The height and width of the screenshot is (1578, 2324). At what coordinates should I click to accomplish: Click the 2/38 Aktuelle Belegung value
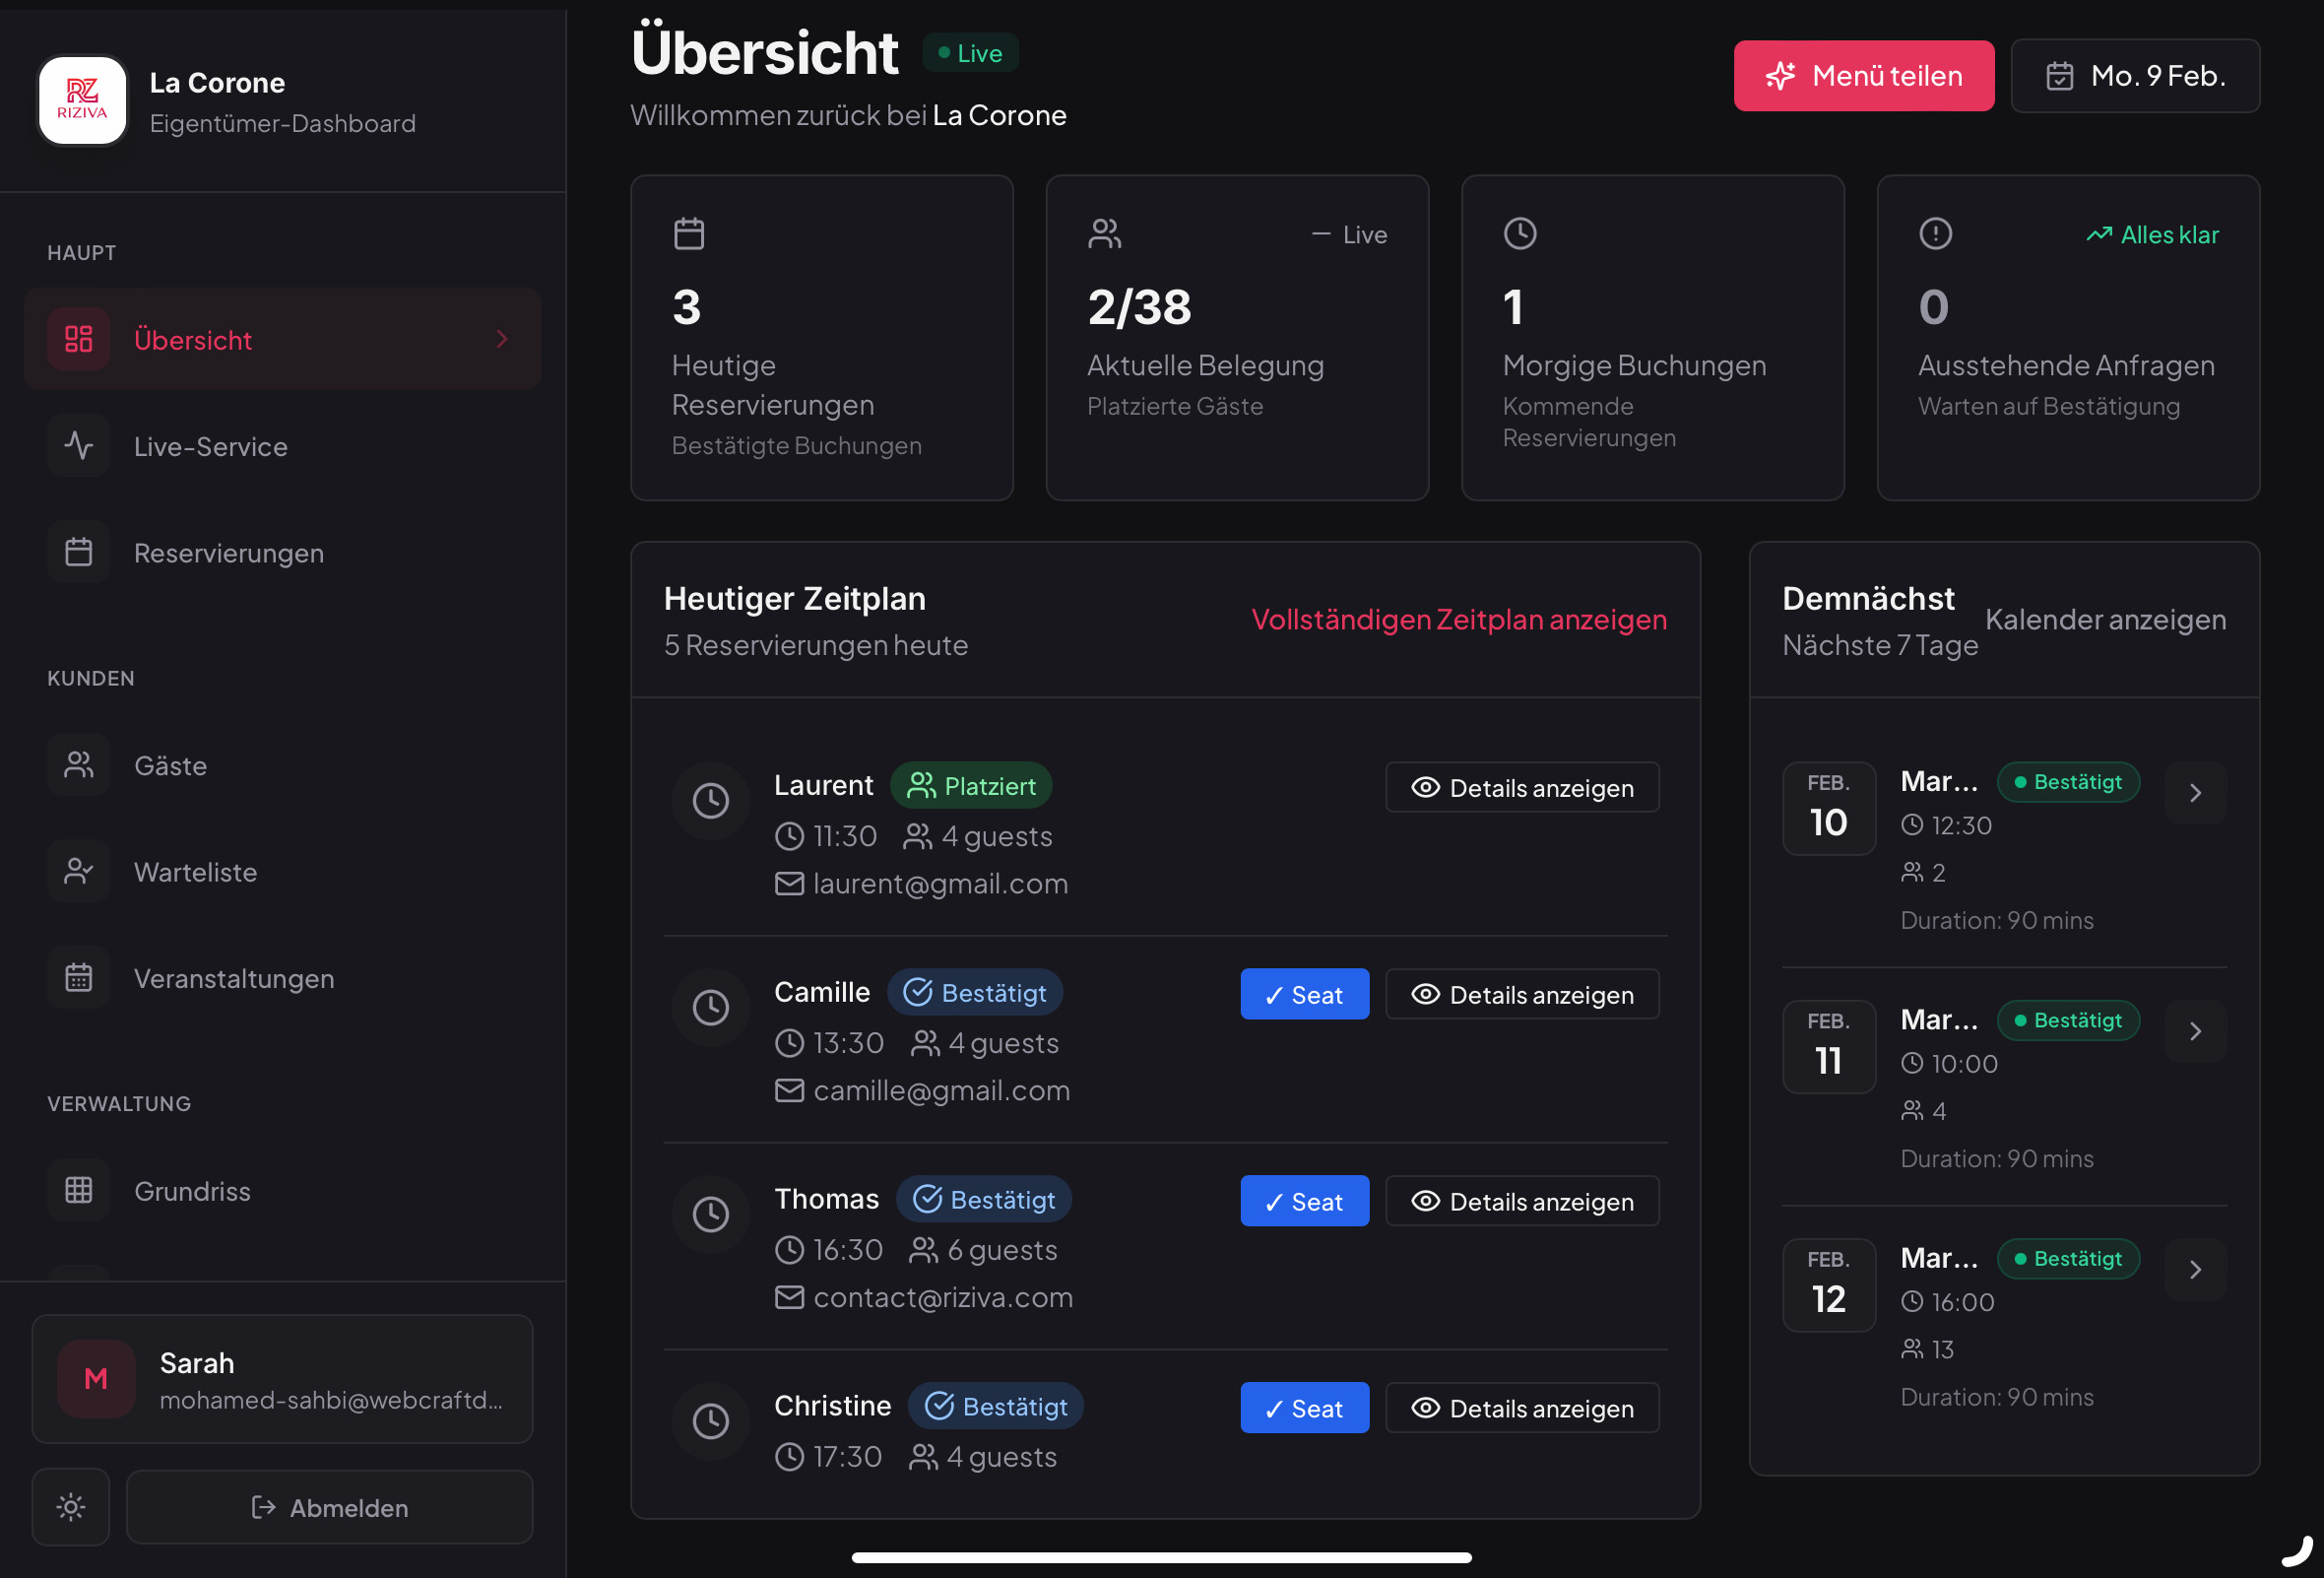pyautogui.click(x=1139, y=306)
